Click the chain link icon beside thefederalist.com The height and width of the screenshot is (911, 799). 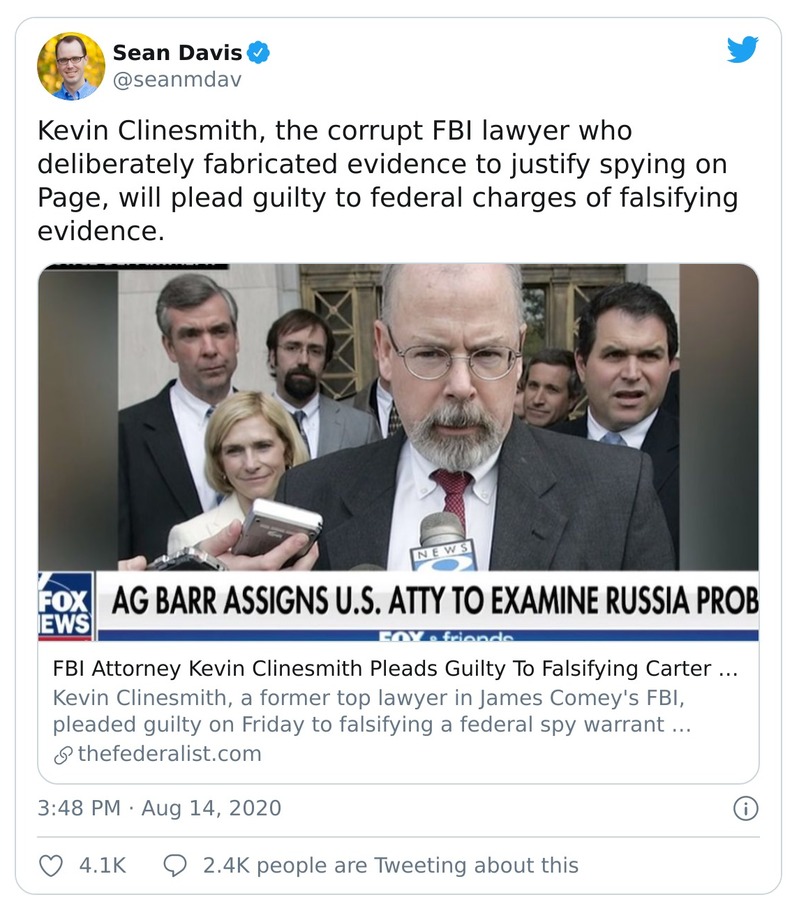point(62,754)
